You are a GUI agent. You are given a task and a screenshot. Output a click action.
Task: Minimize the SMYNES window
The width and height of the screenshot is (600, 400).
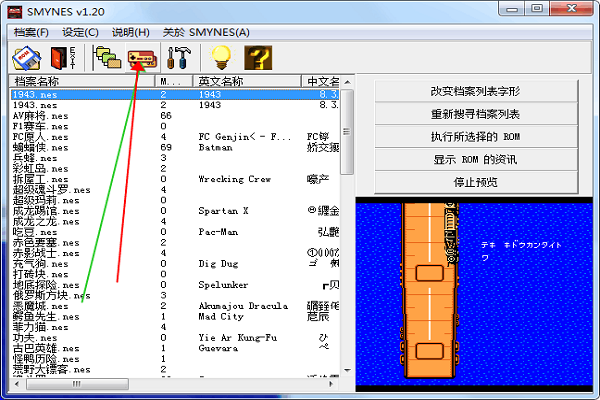tap(512, 8)
